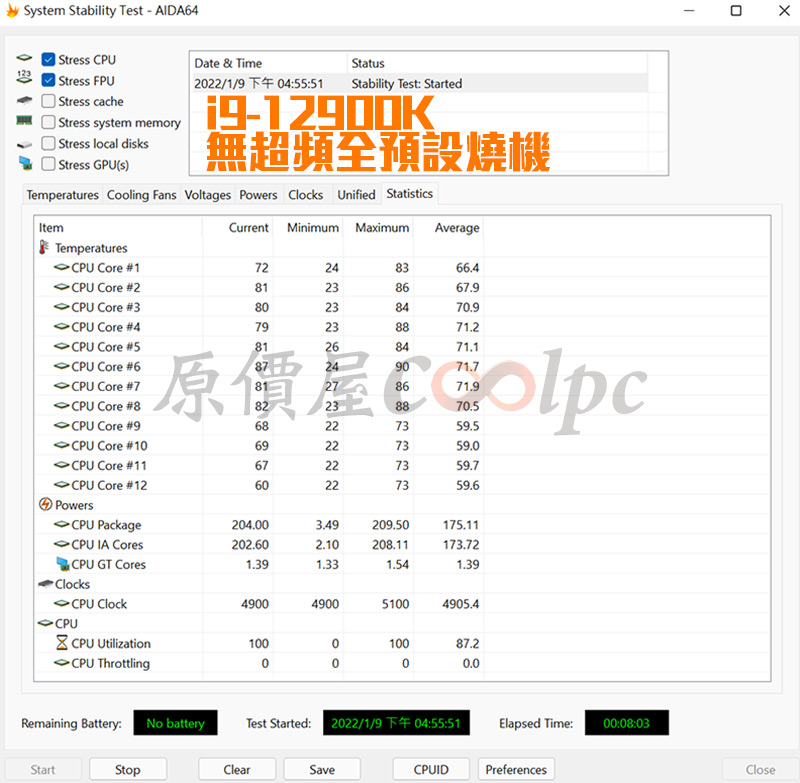Click the chip icon of CPU Clock
Screen dimensions: 800x783
click(62, 603)
